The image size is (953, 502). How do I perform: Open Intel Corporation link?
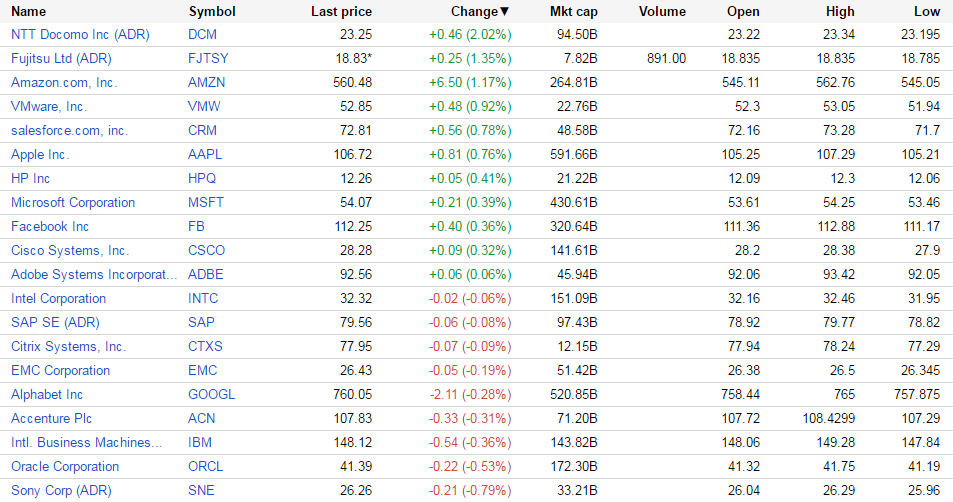pyautogui.click(x=58, y=298)
